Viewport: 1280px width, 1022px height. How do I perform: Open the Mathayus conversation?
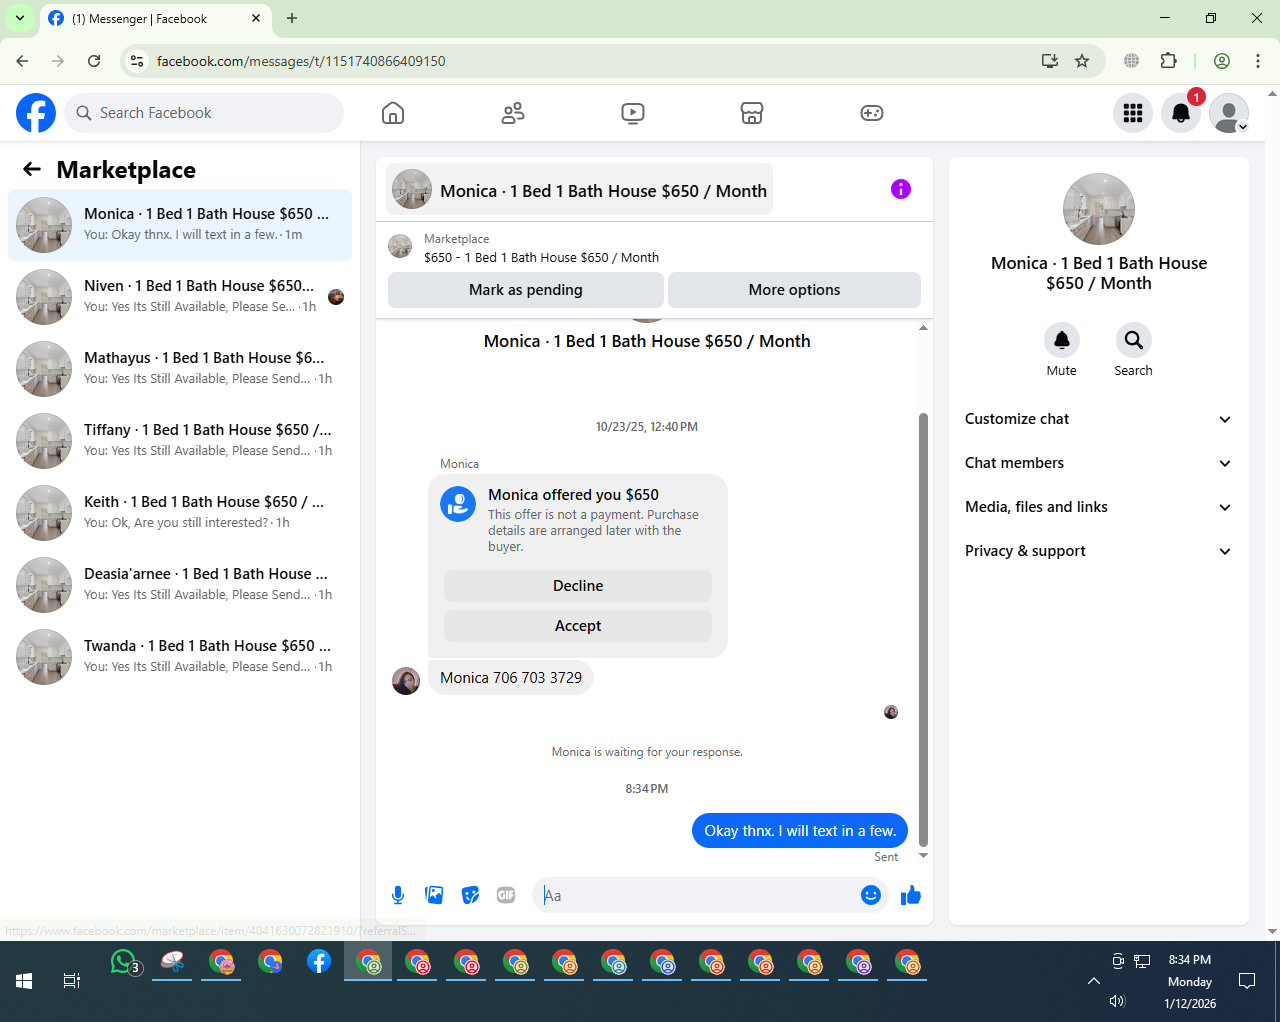click(180, 369)
